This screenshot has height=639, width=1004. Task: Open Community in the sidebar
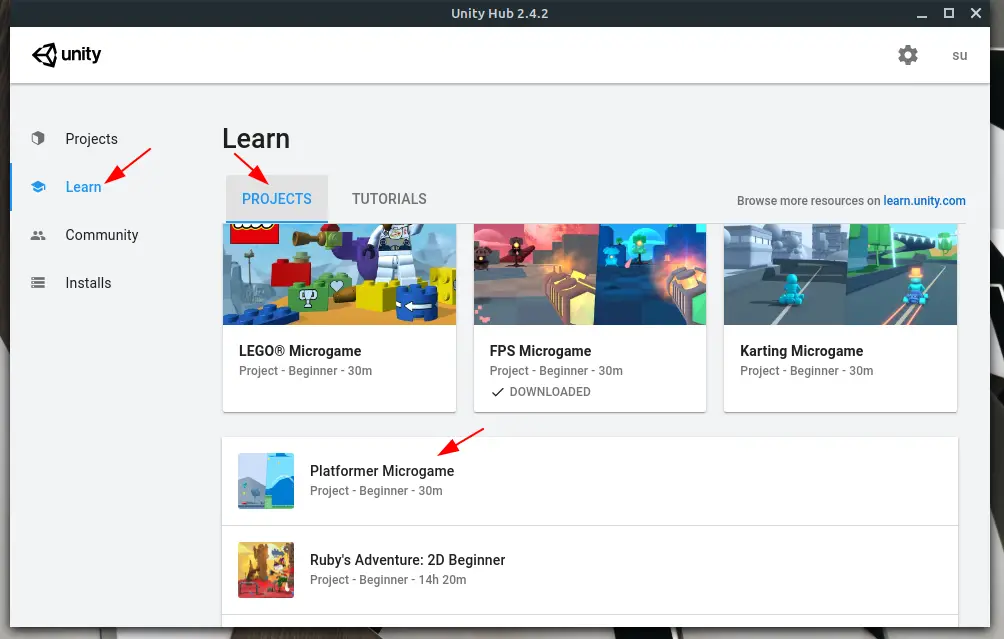tap(102, 235)
